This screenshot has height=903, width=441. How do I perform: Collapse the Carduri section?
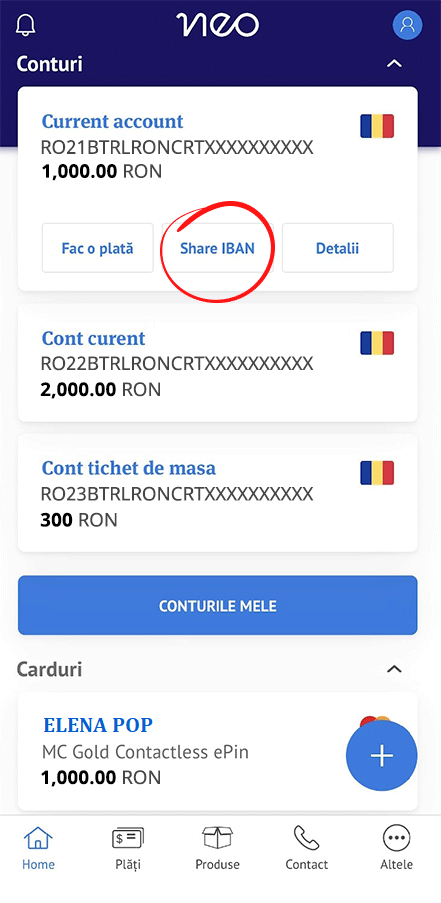[x=394, y=669]
